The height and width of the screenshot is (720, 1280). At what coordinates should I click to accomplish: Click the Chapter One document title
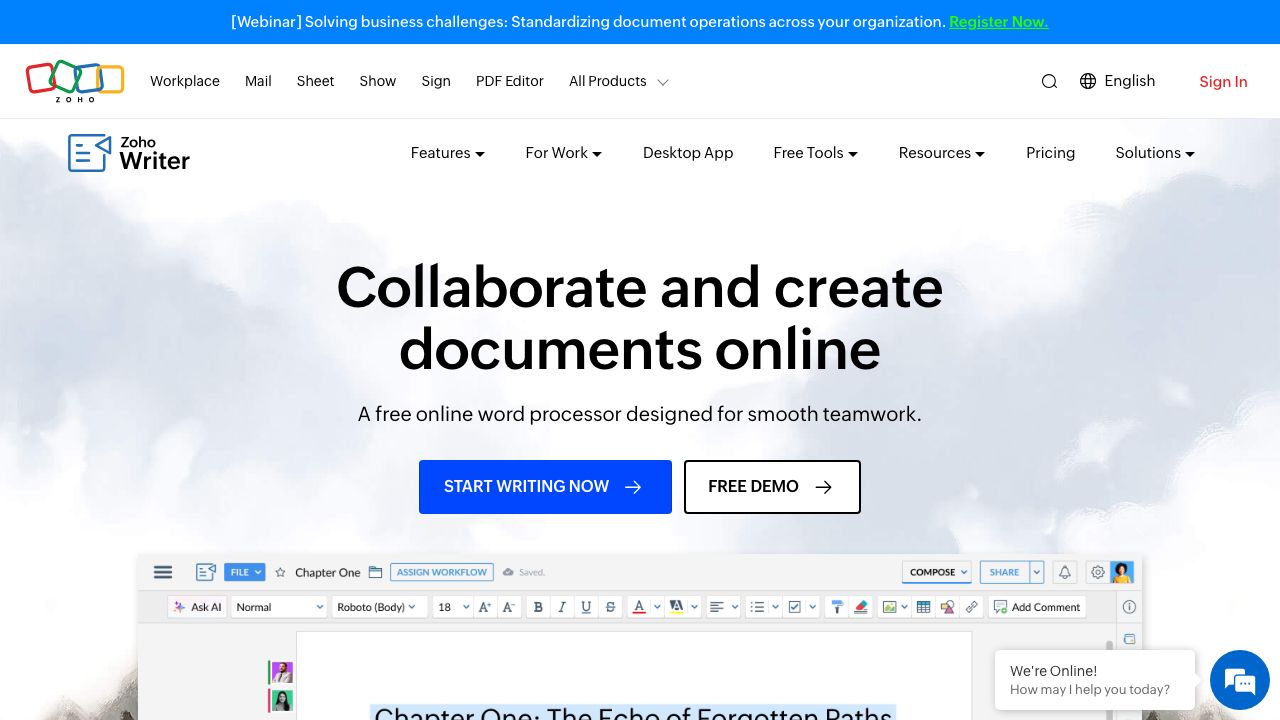(x=327, y=572)
